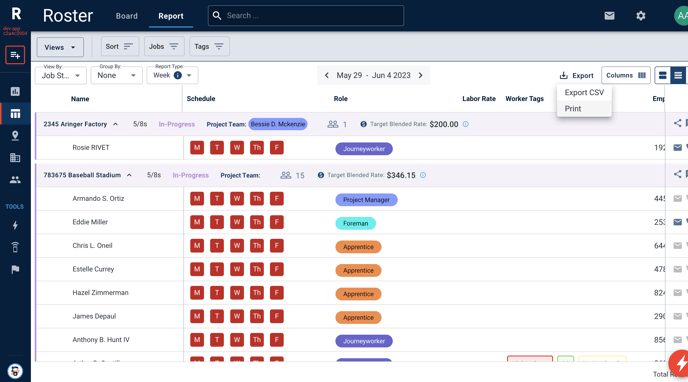This screenshot has height=382, width=688.
Task: Open settings gear icon
Action: (x=641, y=16)
